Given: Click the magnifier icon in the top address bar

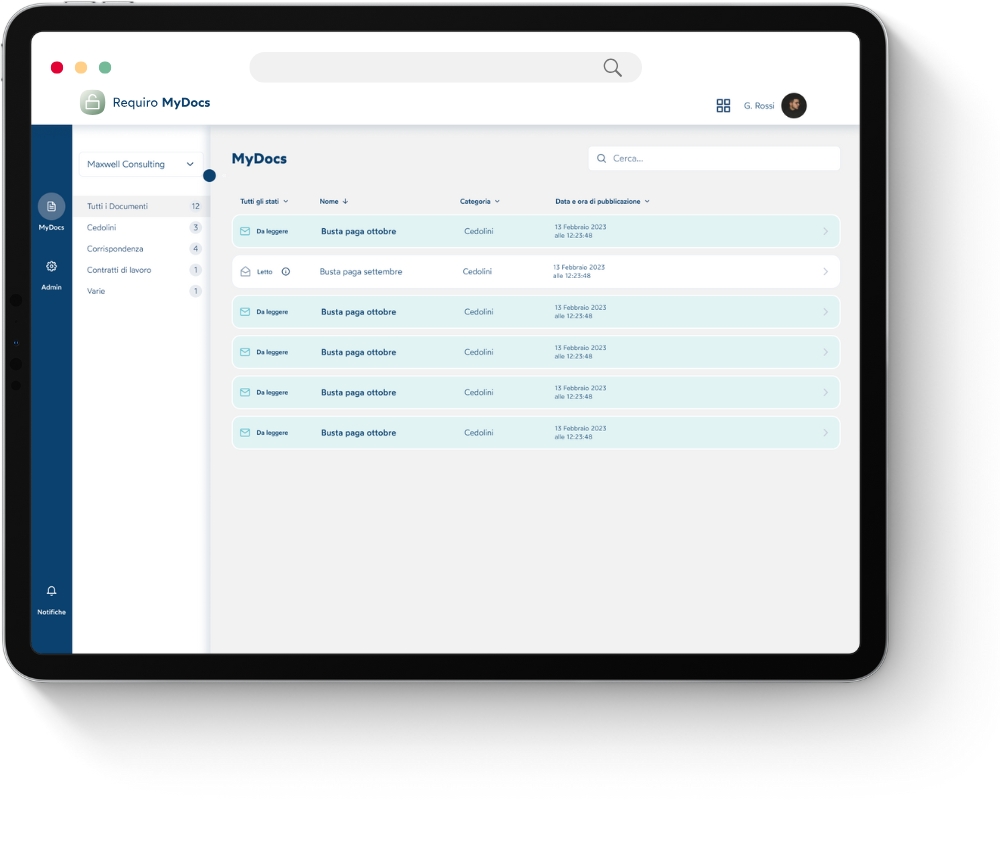Looking at the screenshot, I should (612, 67).
